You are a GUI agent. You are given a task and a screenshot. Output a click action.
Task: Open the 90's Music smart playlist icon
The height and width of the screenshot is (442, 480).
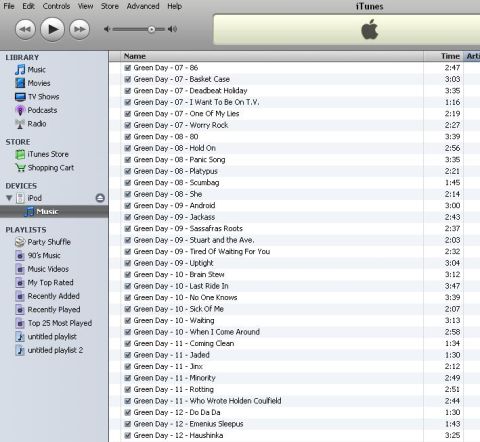tap(20, 256)
